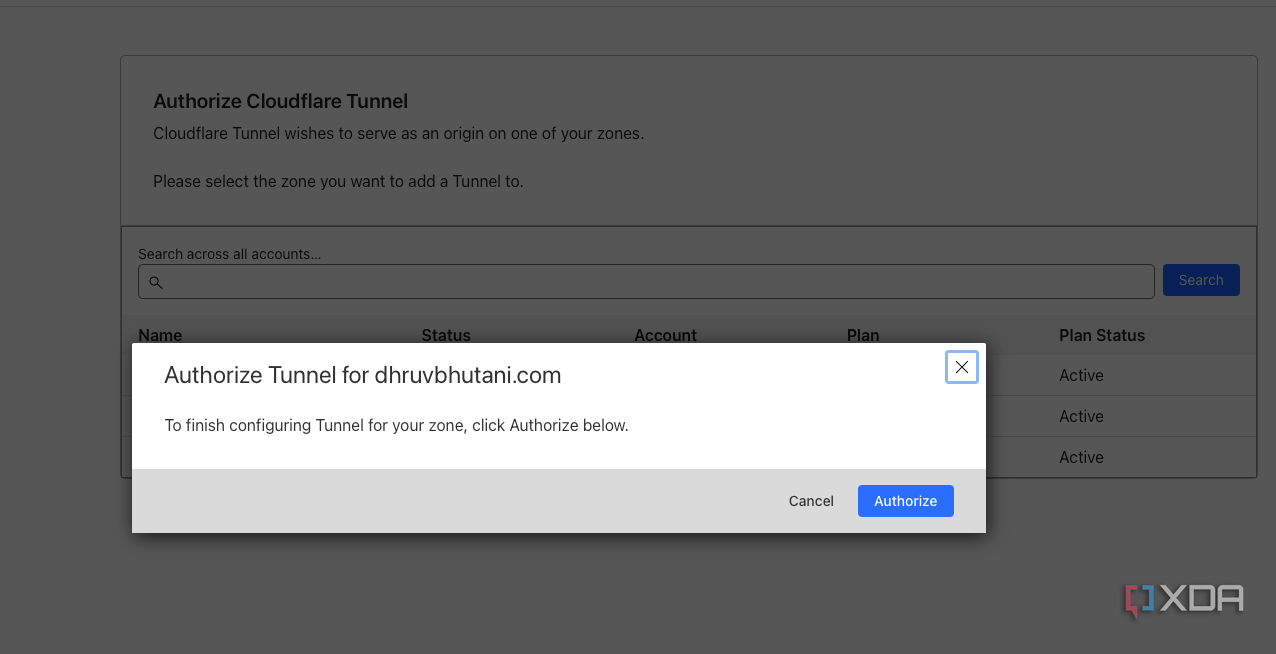Screen dimensions: 1276x654
Task: Close the Authorize Tunnel dialog with X
Action: 961,367
